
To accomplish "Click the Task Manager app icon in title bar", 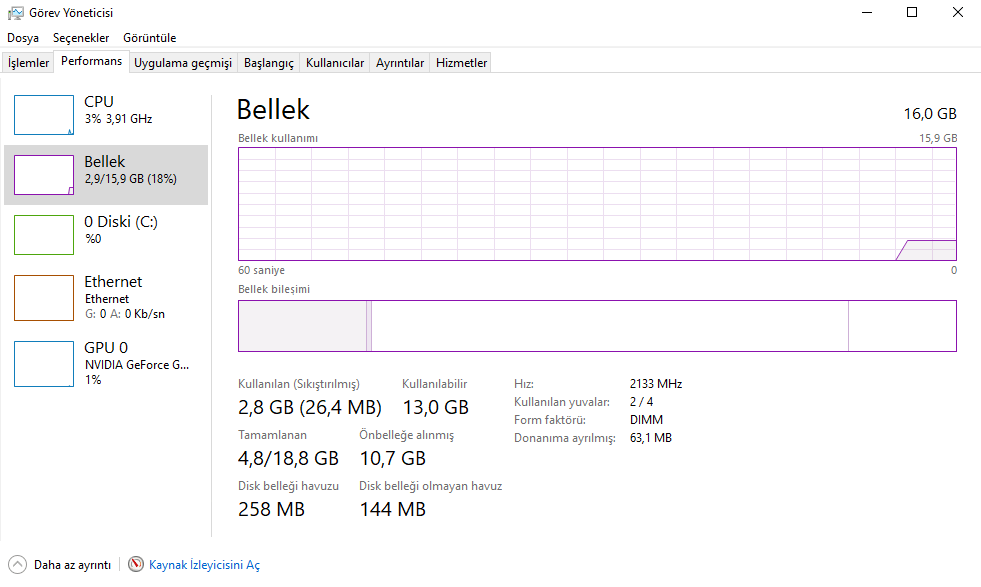I will (x=16, y=13).
